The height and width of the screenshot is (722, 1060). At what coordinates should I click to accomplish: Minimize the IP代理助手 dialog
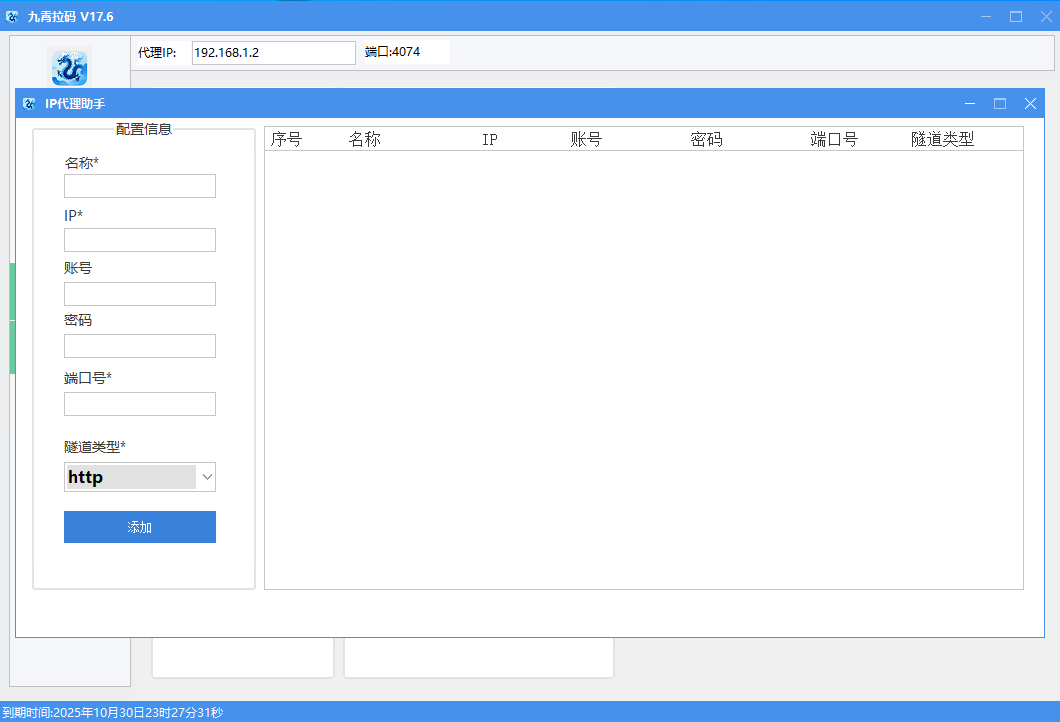click(969, 104)
